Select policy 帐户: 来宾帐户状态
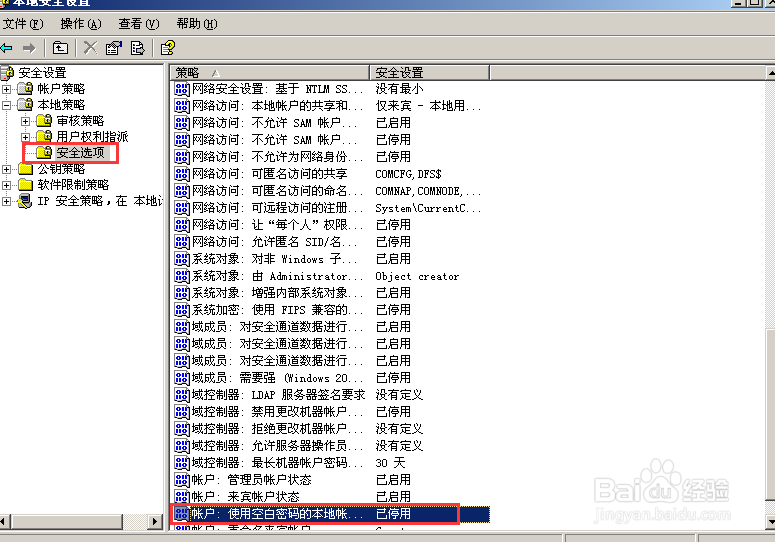This screenshot has height=542, width=775. (246, 497)
